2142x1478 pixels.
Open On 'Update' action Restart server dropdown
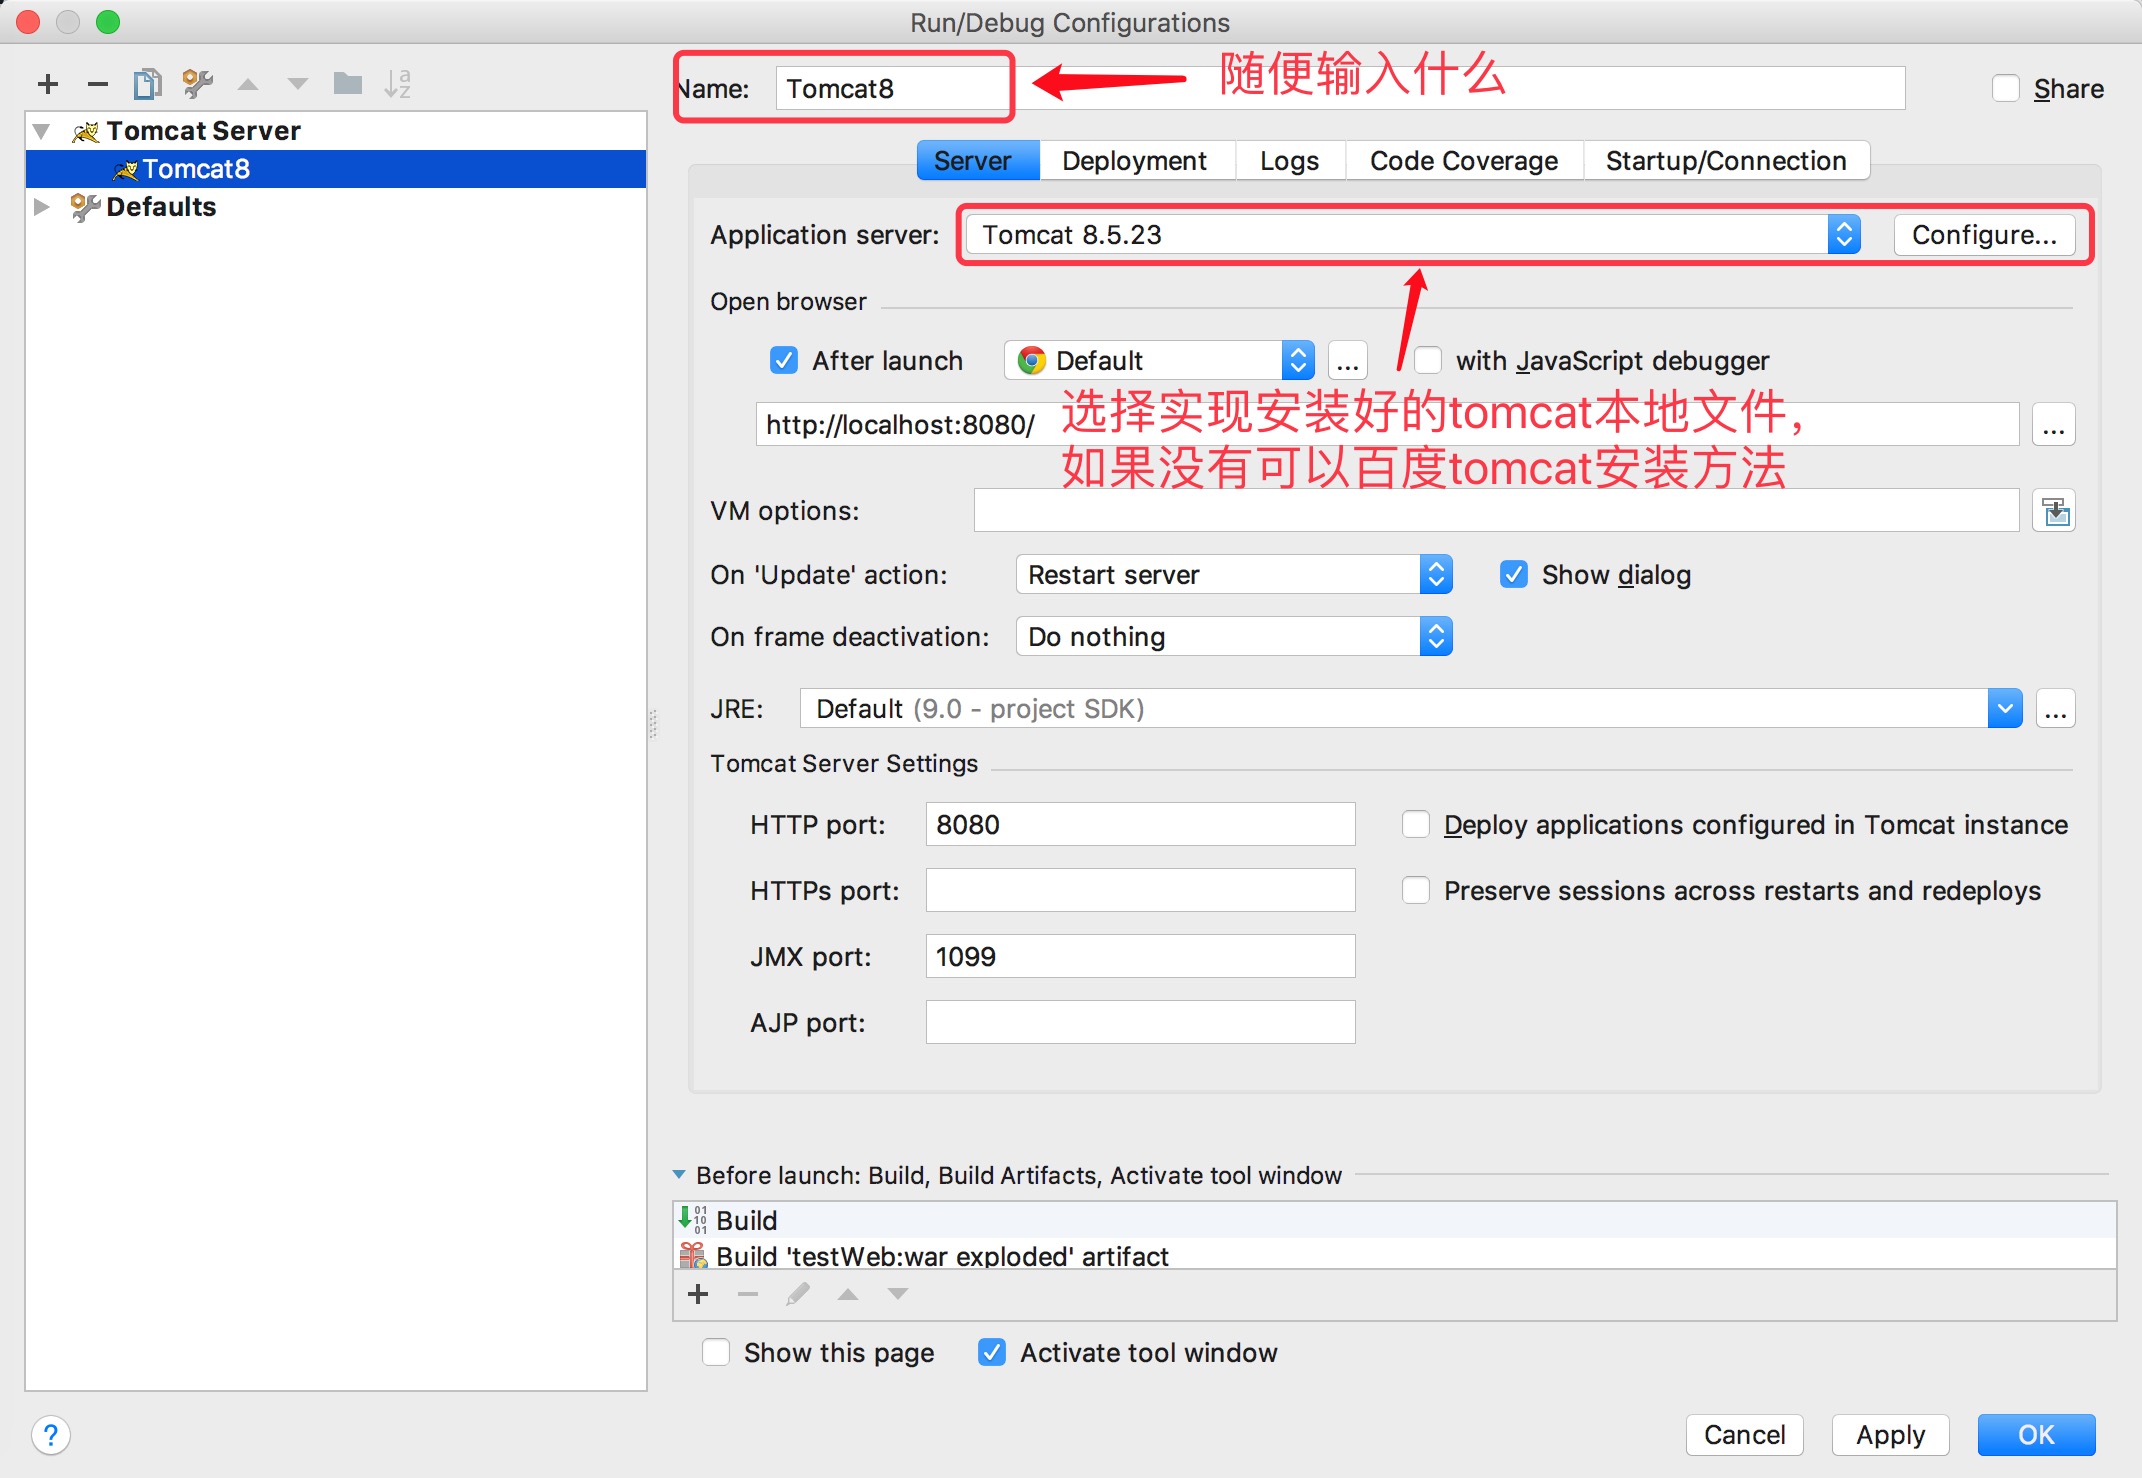[1234, 575]
